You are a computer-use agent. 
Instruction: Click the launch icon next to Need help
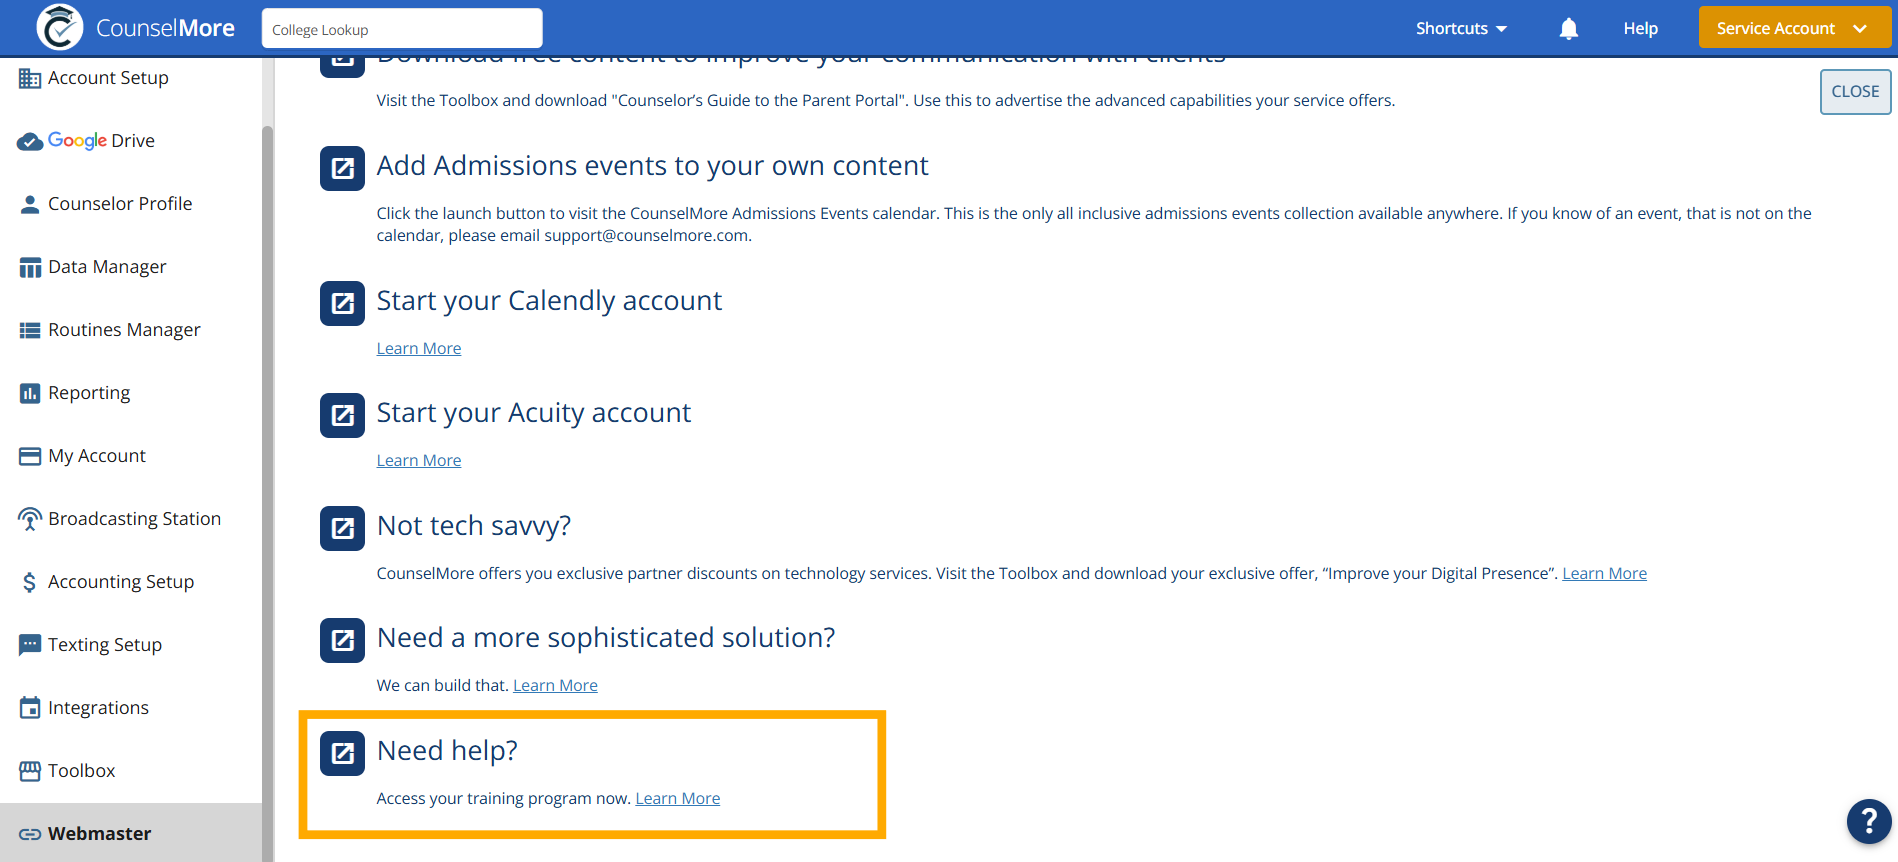point(342,753)
